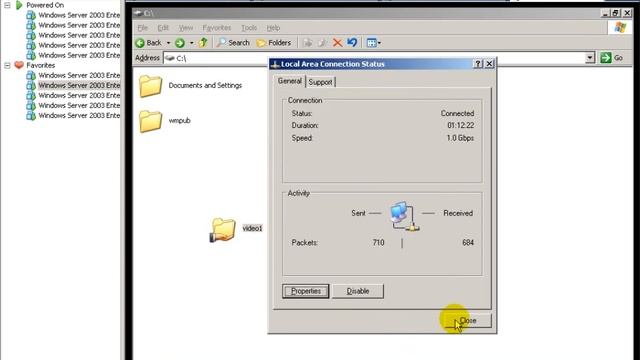Image resolution: width=640 pixels, height=360 pixels.
Task: Select the Documents and Settings folder icon
Action: (150, 86)
